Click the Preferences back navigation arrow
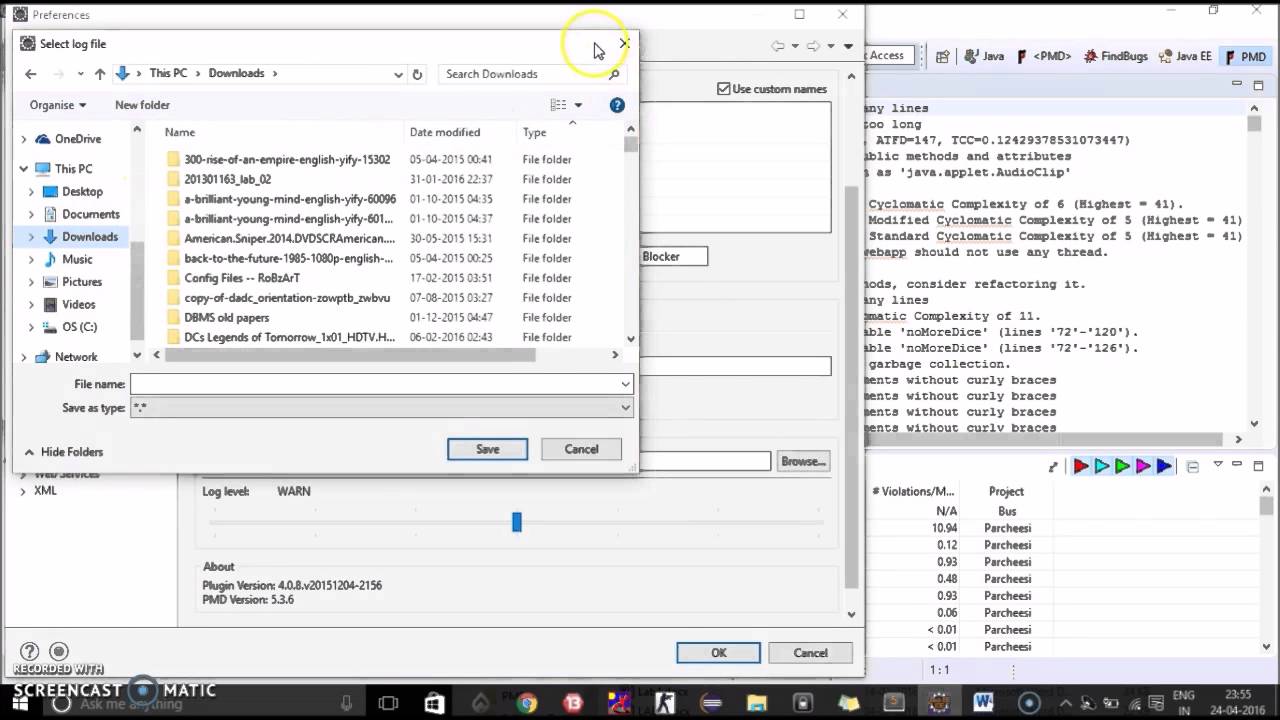1280x720 pixels. click(777, 46)
